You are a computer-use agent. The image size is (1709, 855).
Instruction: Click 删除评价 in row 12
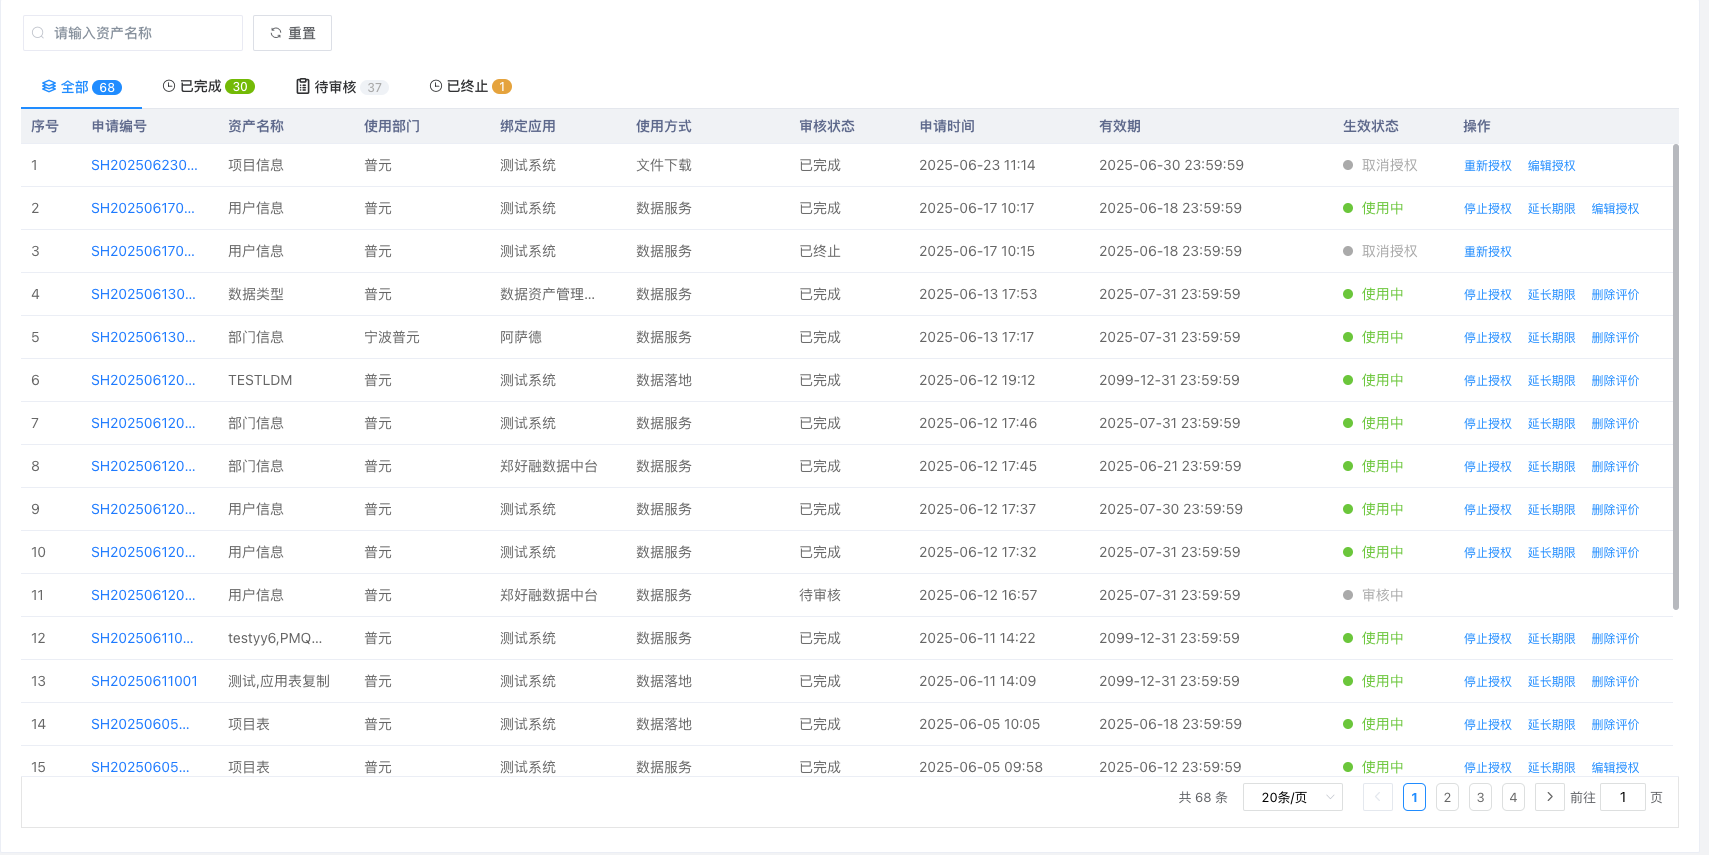1615,639
